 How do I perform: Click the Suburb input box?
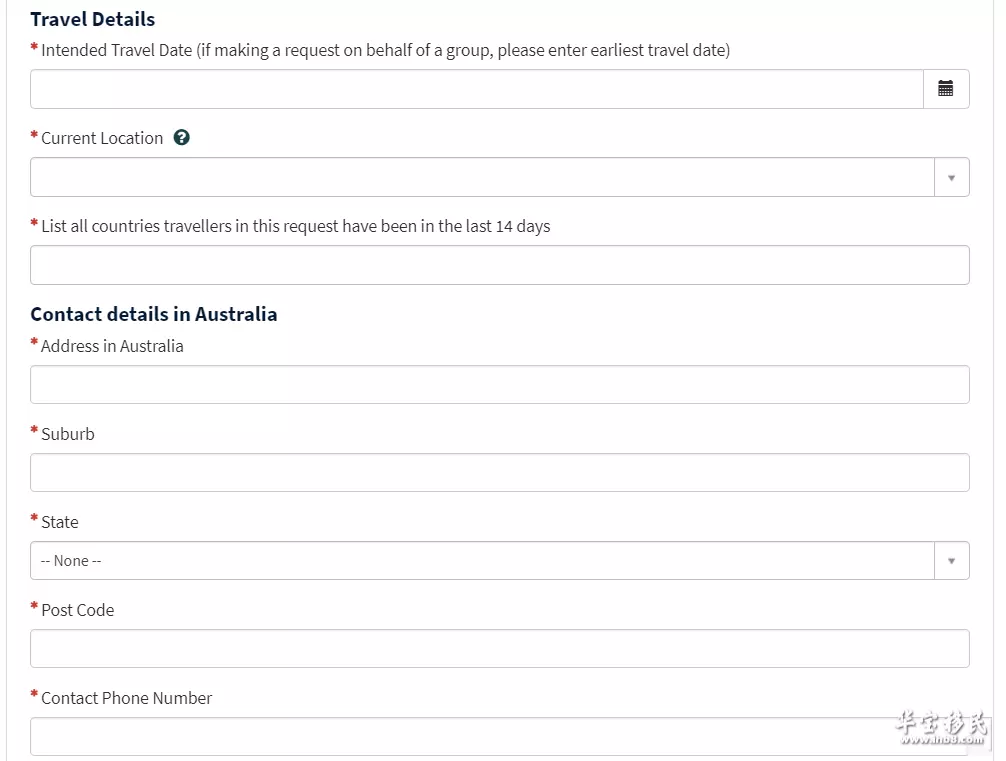[x=500, y=473]
